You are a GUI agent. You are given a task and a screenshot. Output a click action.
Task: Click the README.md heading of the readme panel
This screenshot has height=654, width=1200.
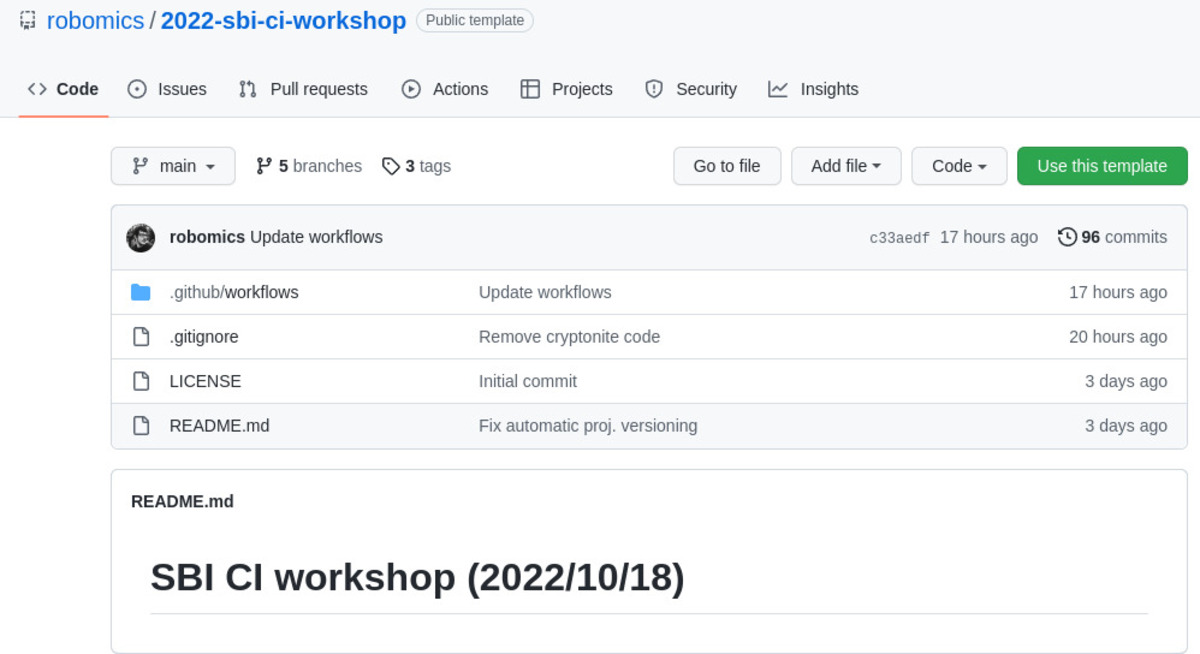182,501
